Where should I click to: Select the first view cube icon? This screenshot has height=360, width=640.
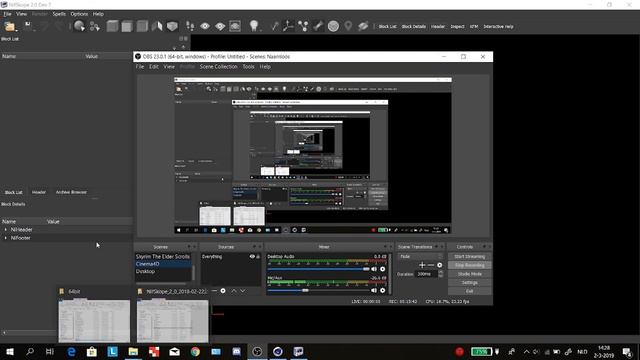coord(112,27)
